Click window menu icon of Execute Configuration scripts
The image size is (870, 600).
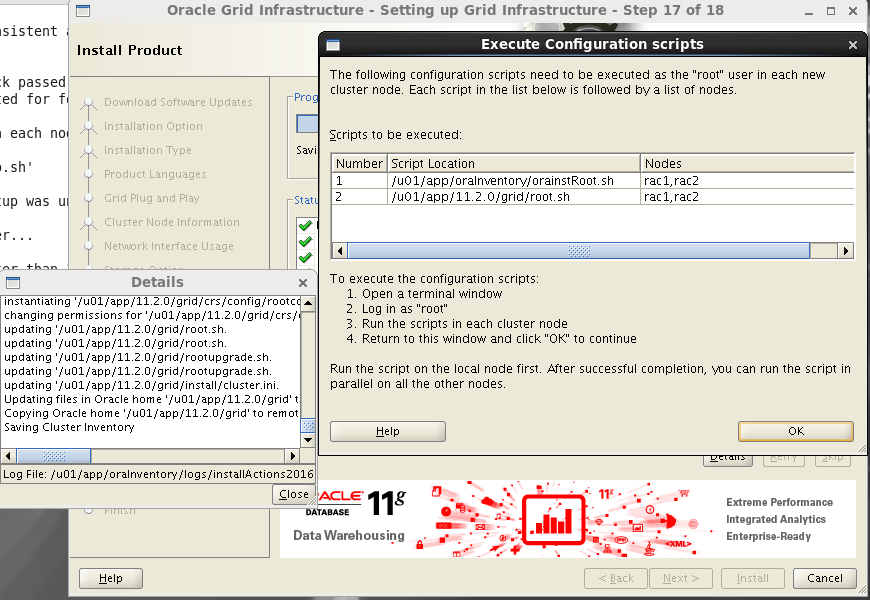click(x=333, y=45)
